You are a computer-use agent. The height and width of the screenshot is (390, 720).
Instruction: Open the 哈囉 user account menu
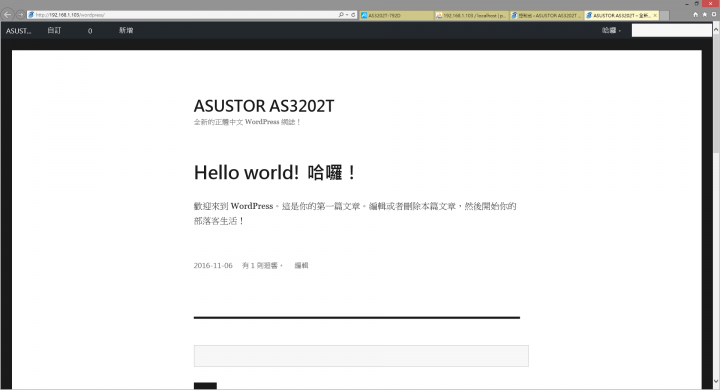coord(611,31)
